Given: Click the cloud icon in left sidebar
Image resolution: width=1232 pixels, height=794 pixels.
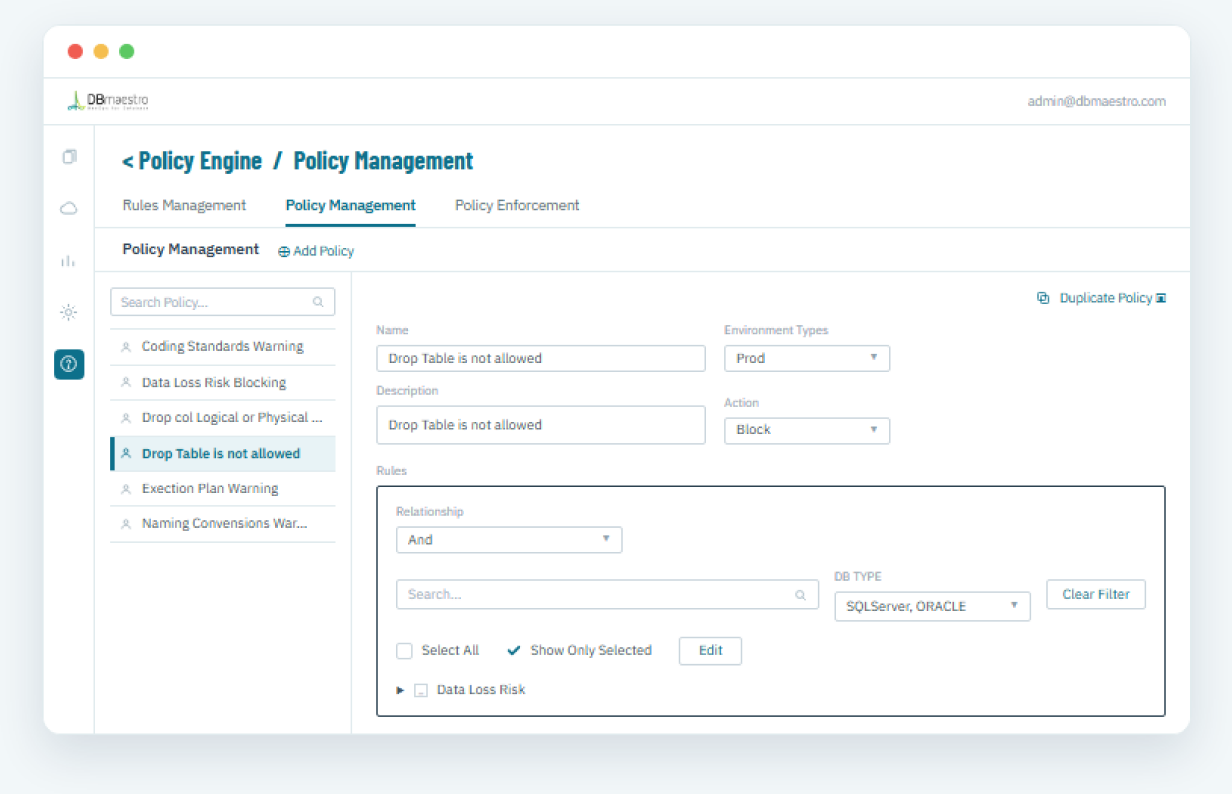Looking at the screenshot, I should 69,208.
